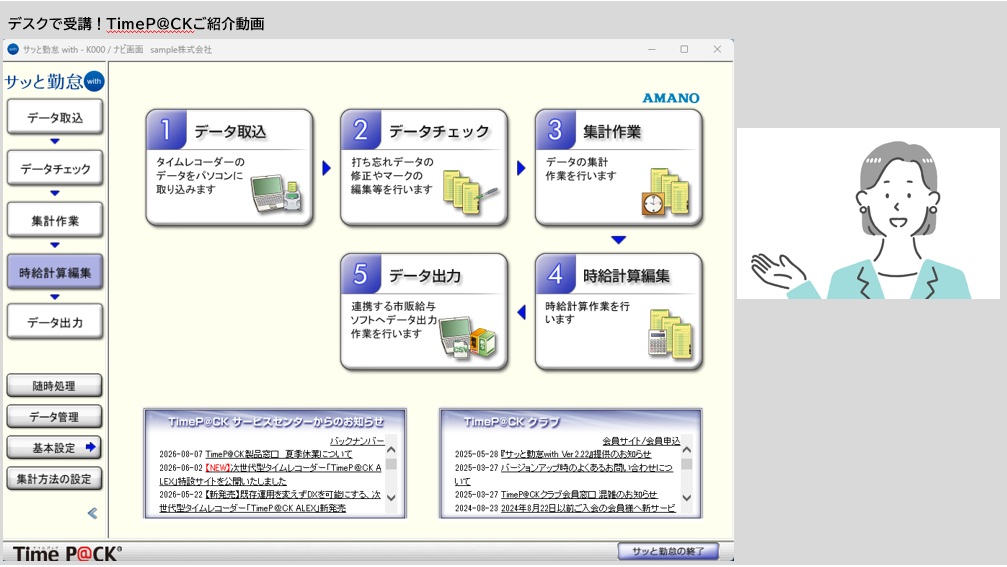Open the 夏季休業について news link
Screen dimensions: 1007x567
(x=279, y=454)
